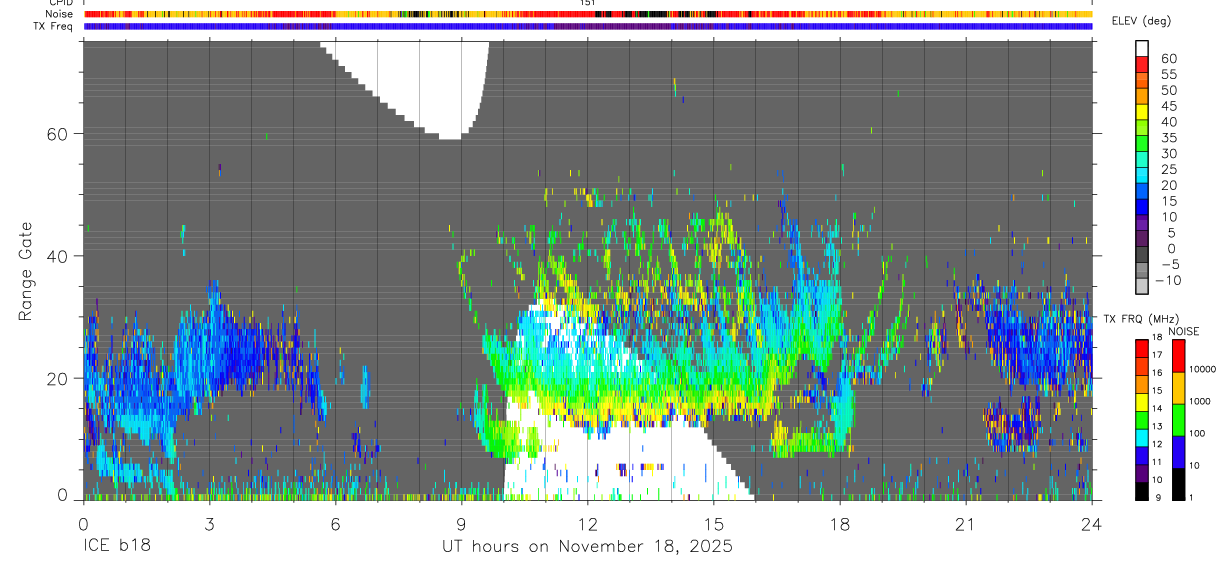
Task: Click the red-yellow Noise strip above the plot
Action: [588, 14]
